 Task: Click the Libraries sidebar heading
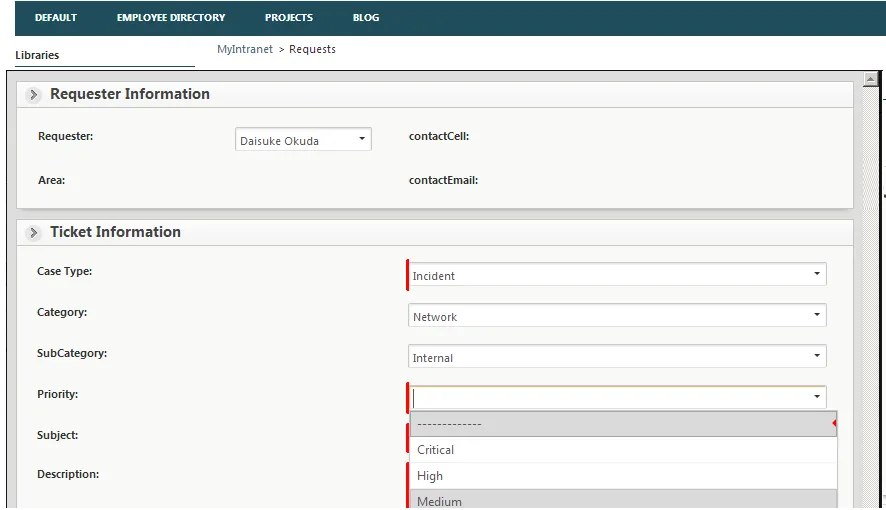pyautogui.click(x=37, y=55)
